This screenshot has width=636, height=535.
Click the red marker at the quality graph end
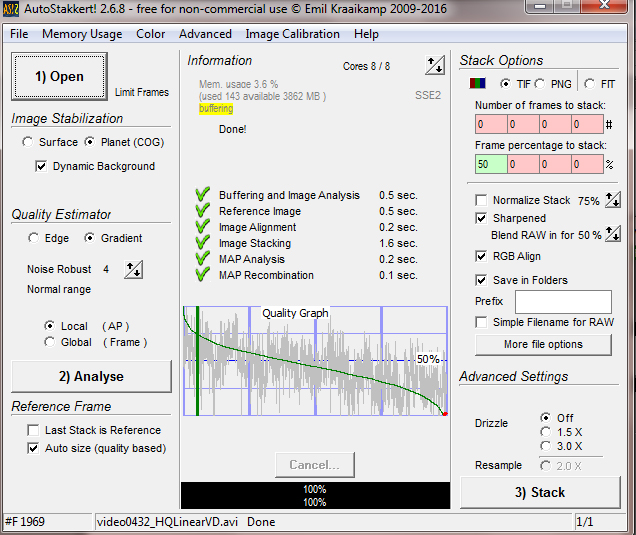pos(444,413)
